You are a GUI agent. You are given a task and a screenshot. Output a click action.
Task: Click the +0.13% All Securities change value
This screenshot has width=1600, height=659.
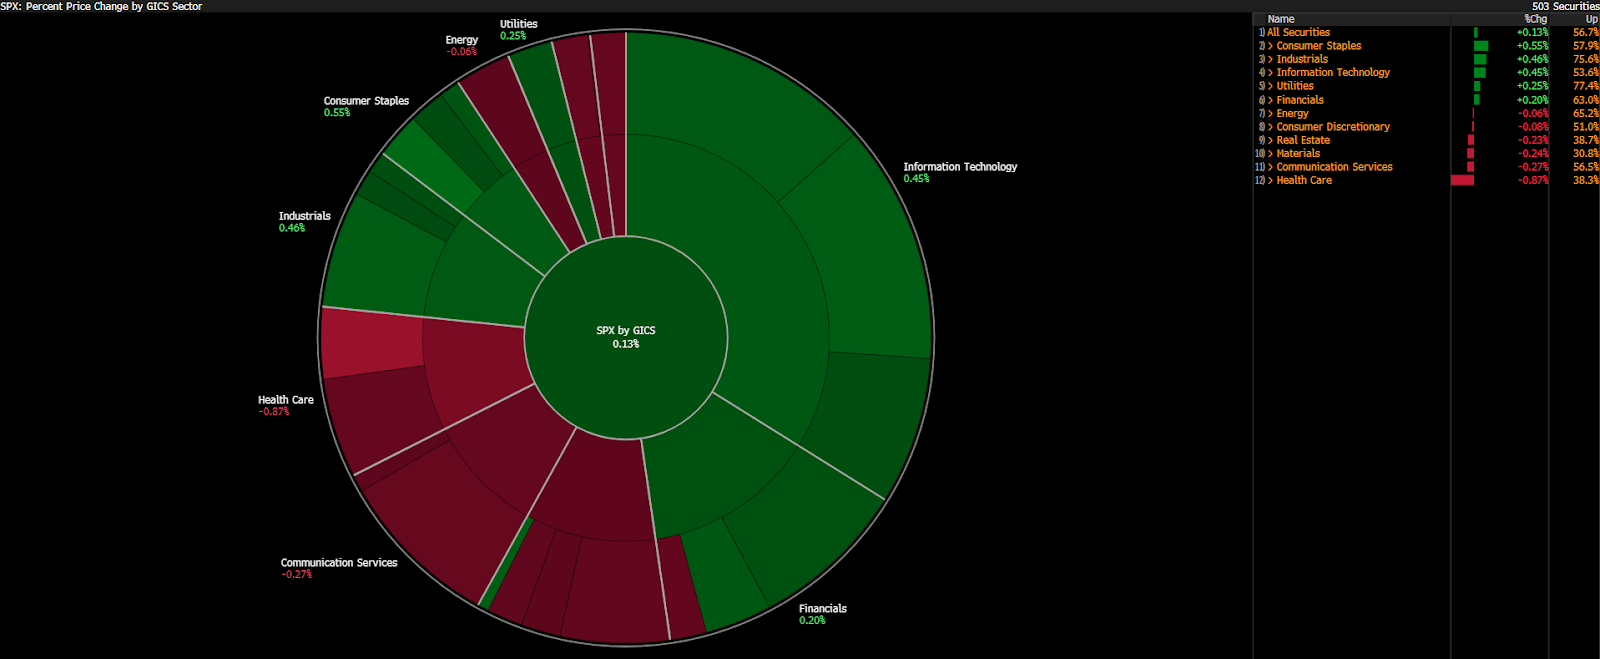click(1532, 32)
